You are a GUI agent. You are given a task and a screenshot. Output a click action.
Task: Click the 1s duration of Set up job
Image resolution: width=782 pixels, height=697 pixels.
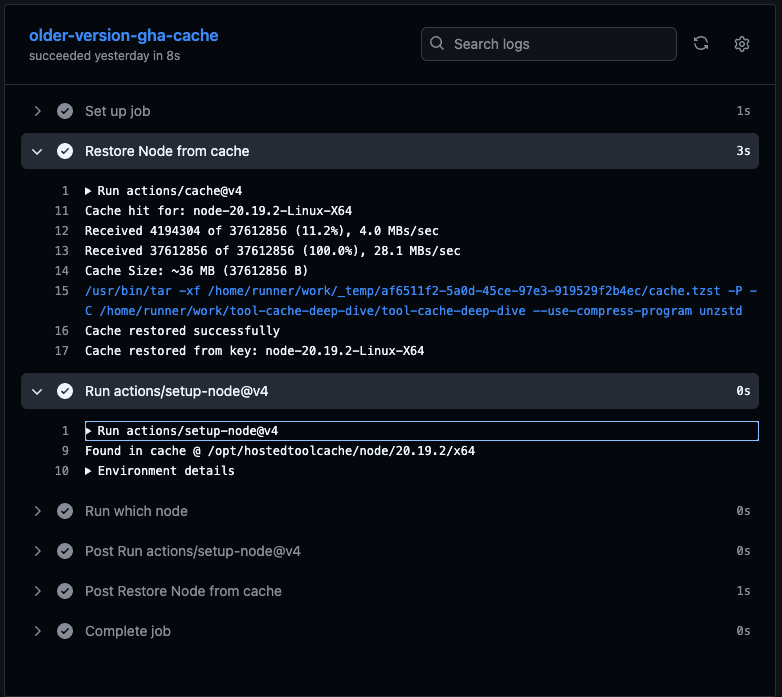pyautogui.click(x=743, y=111)
